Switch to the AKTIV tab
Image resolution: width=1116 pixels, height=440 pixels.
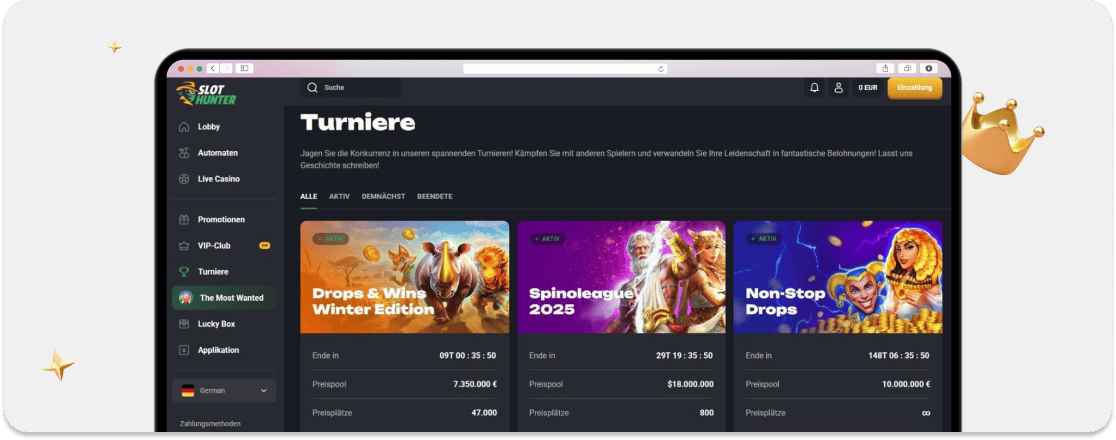pyautogui.click(x=339, y=197)
